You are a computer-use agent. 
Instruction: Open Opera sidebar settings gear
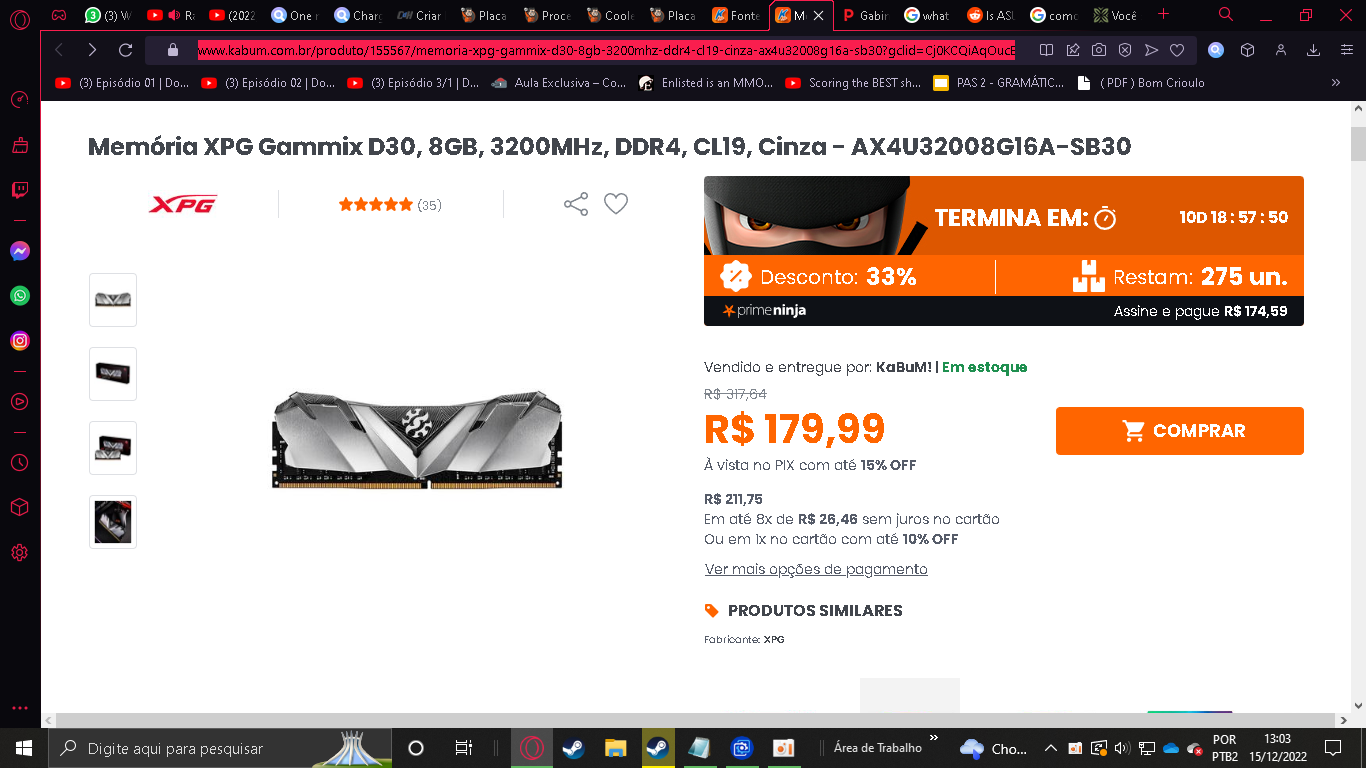pos(20,553)
